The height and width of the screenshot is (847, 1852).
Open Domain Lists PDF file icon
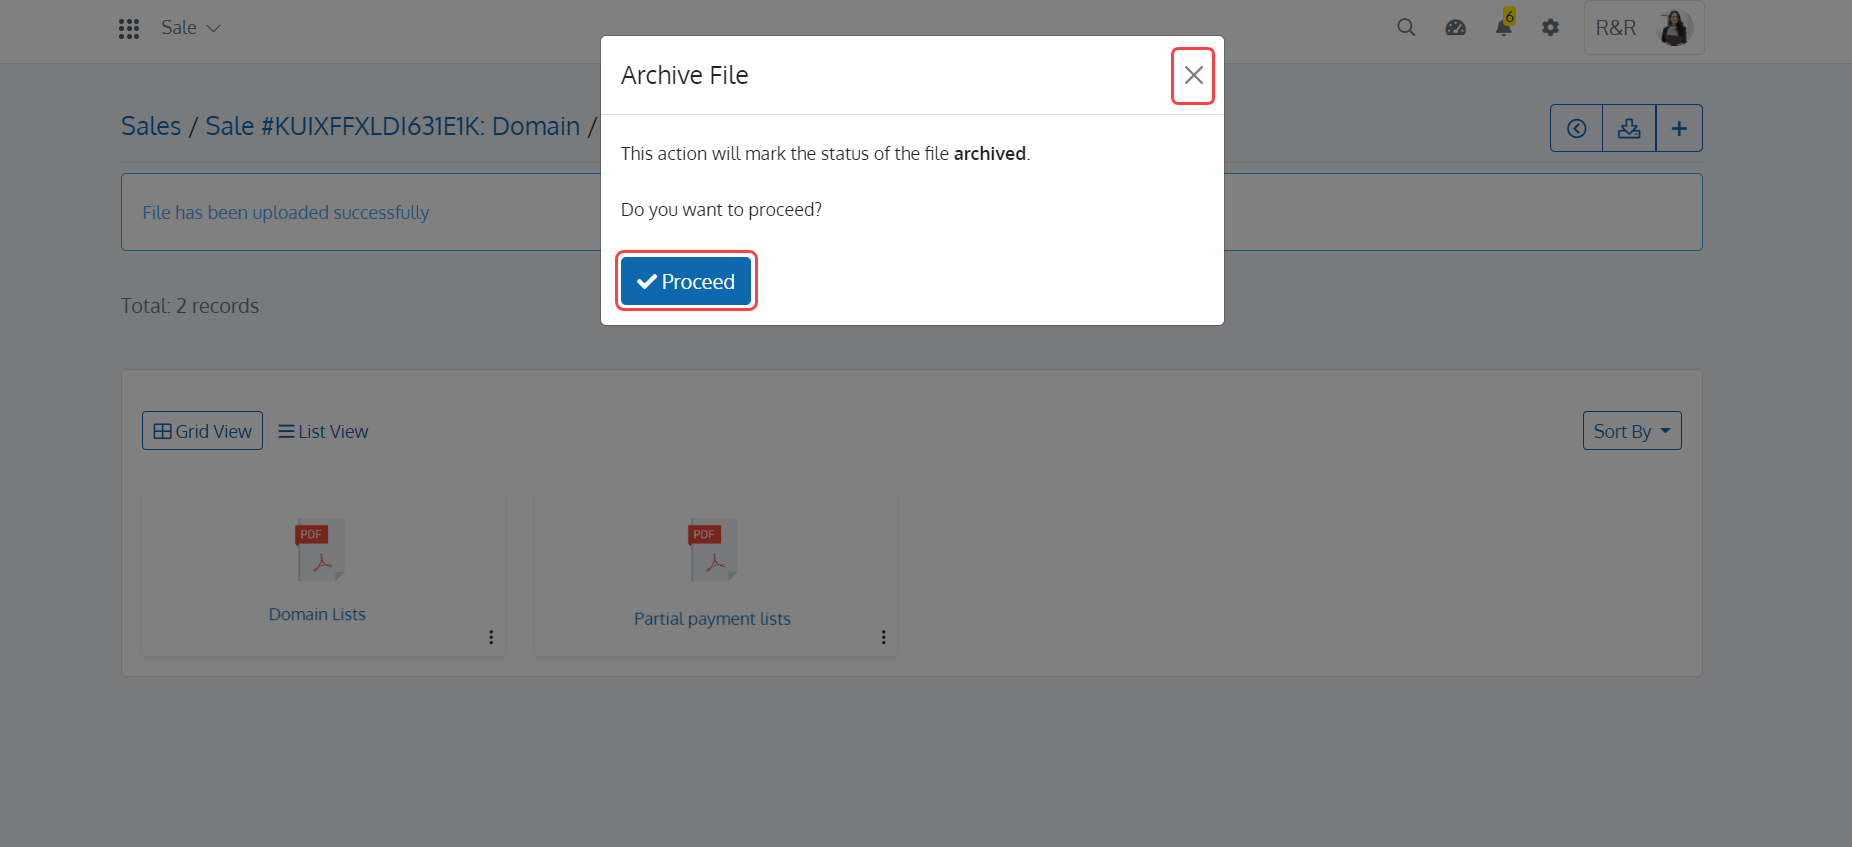point(320,549)
